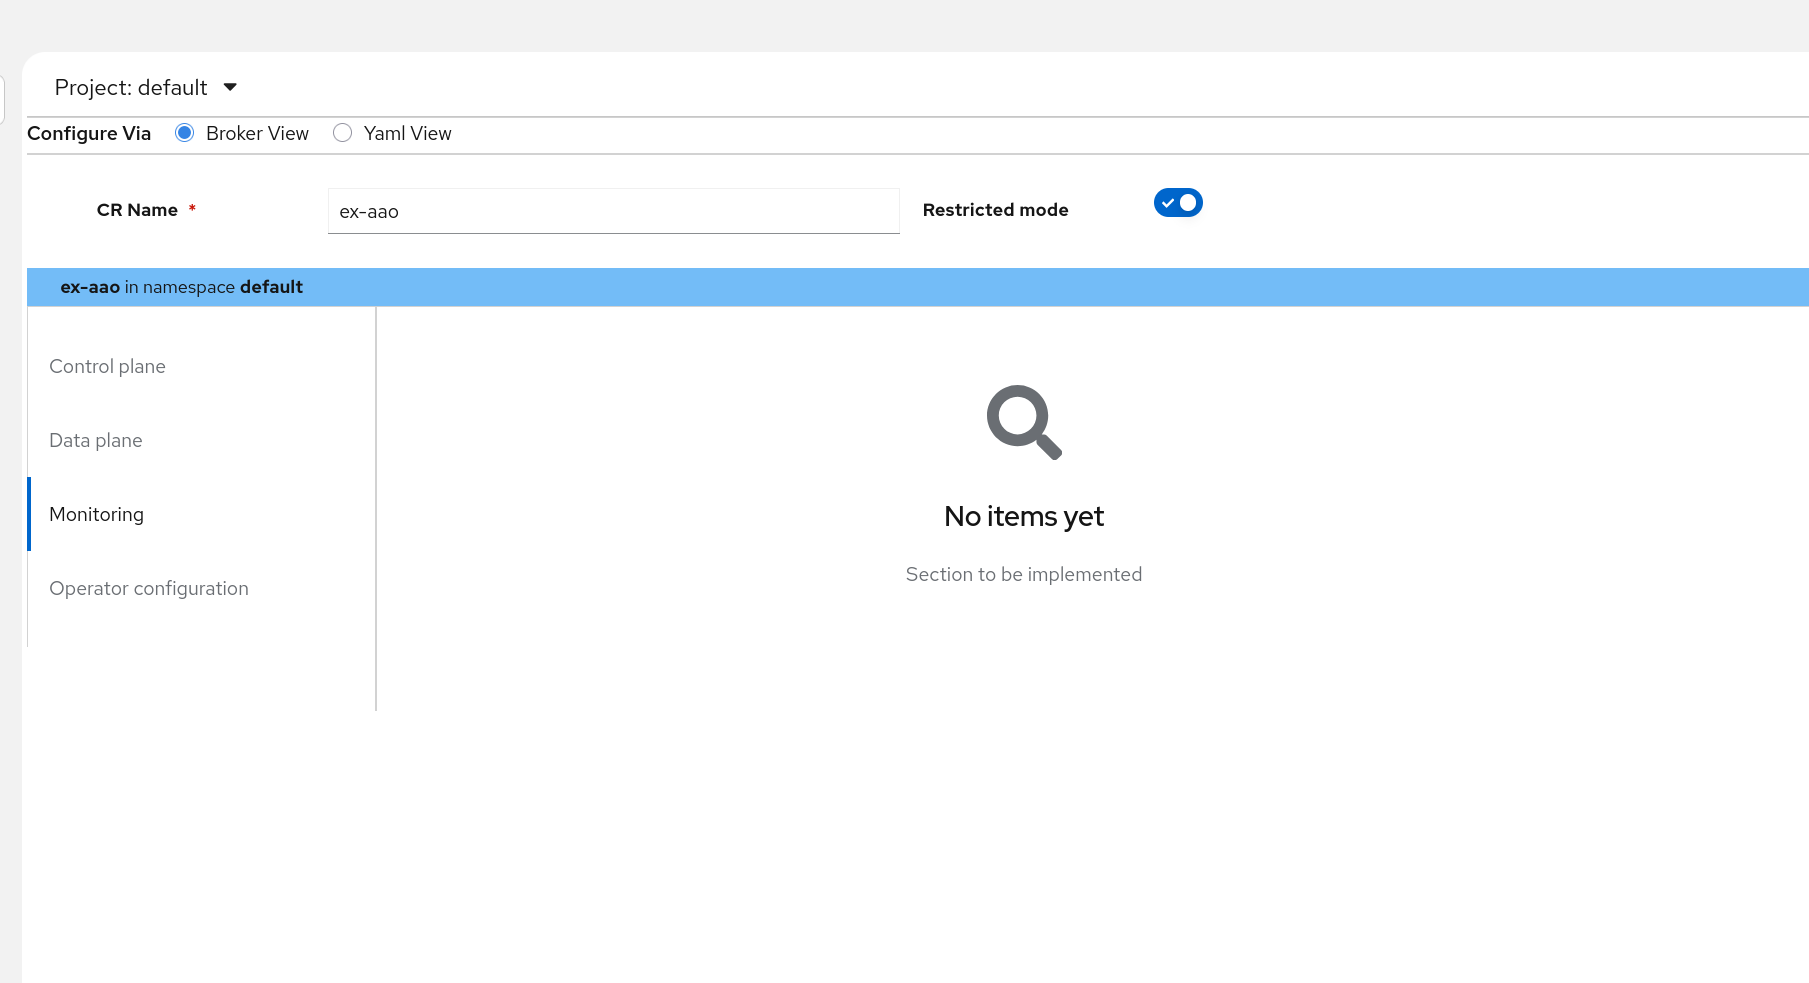
Task: Click the CR Name label
Action: pos(137,210)
